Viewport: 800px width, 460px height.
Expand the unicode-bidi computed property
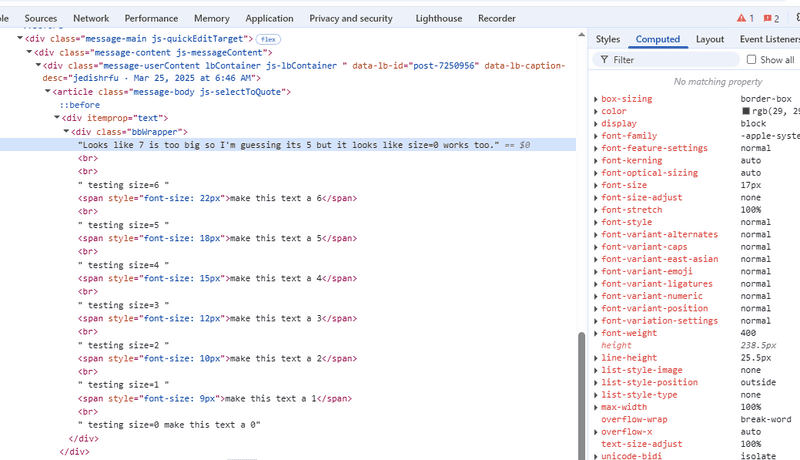[595, 456]
